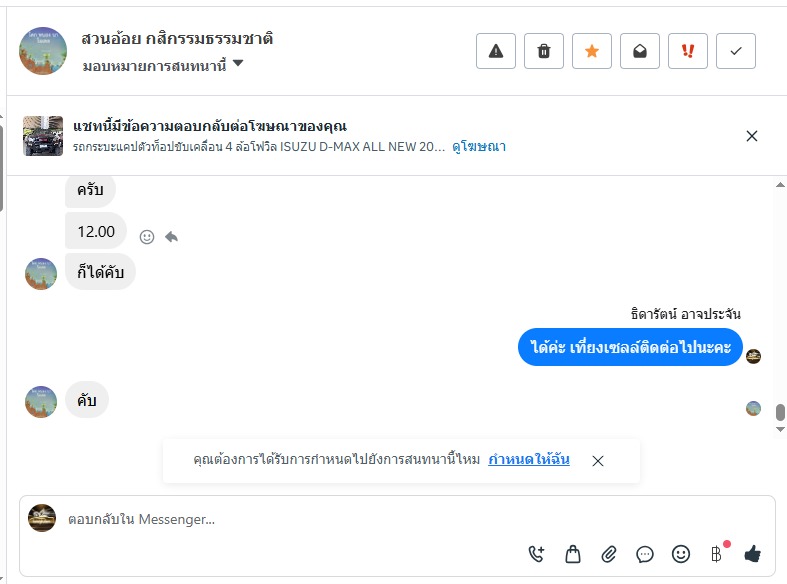Mark conversation as spam with warning icon
The height and width of the screenshot is (584, 787).
pos(496,51)
